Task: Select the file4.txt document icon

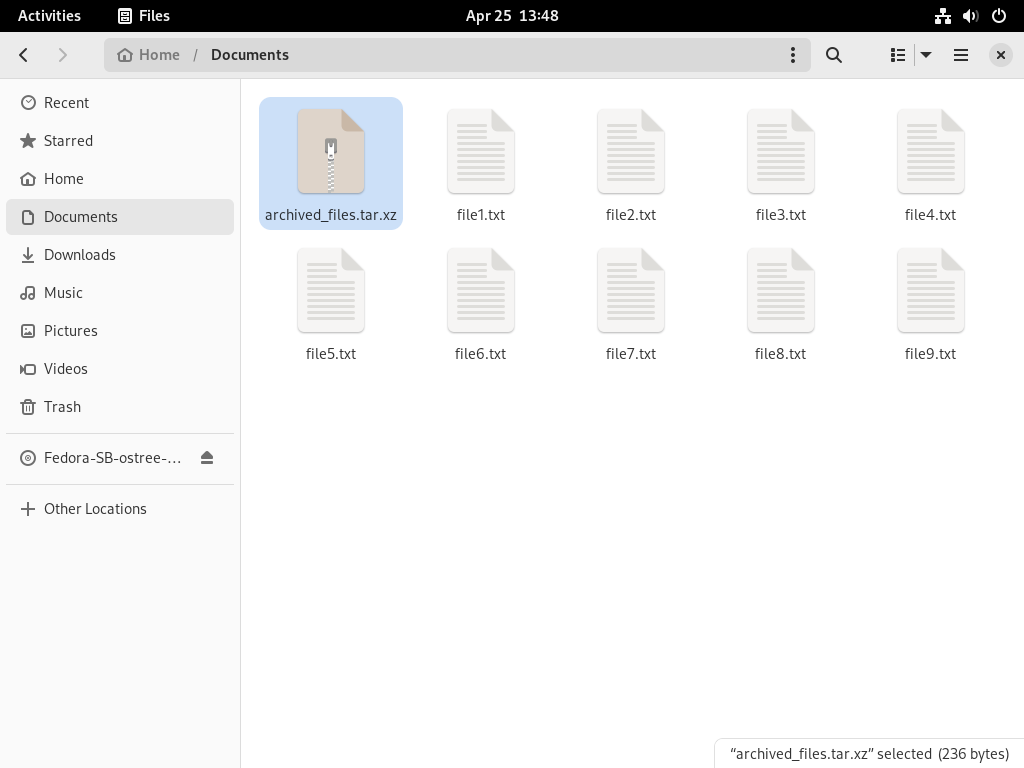Action: pos(931,151)
